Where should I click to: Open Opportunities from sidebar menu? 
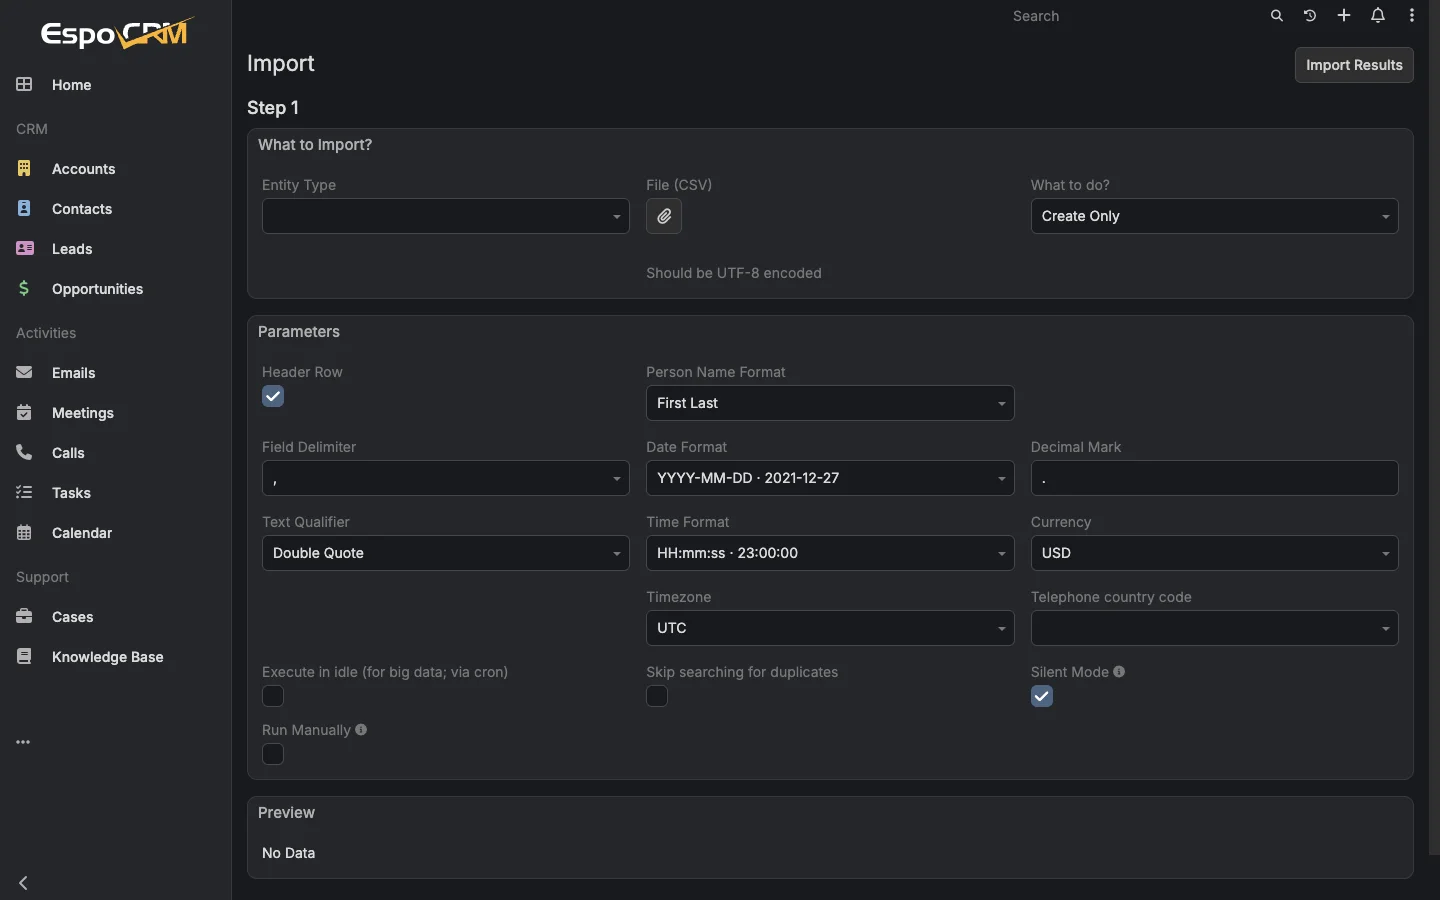[x=115, y=289]
